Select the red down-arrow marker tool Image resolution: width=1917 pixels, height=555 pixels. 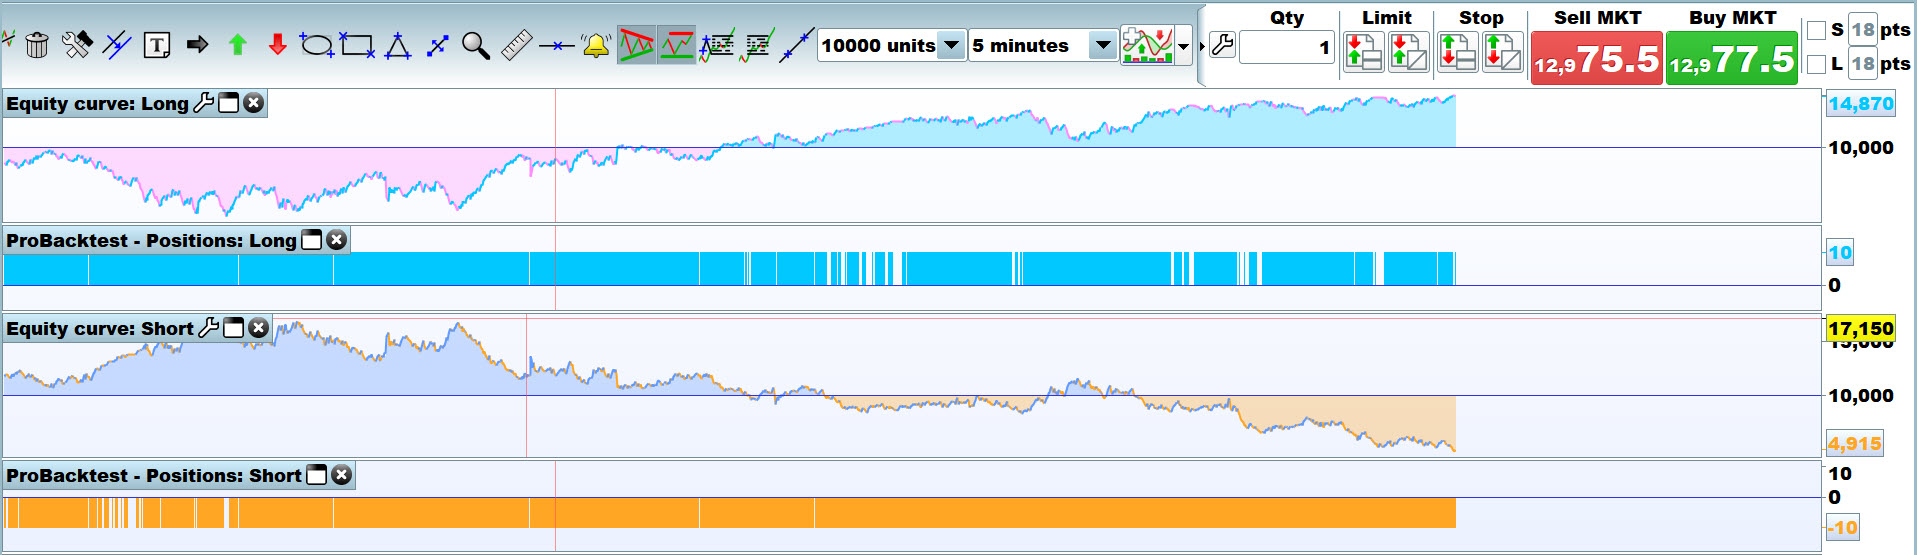[277, 45]
